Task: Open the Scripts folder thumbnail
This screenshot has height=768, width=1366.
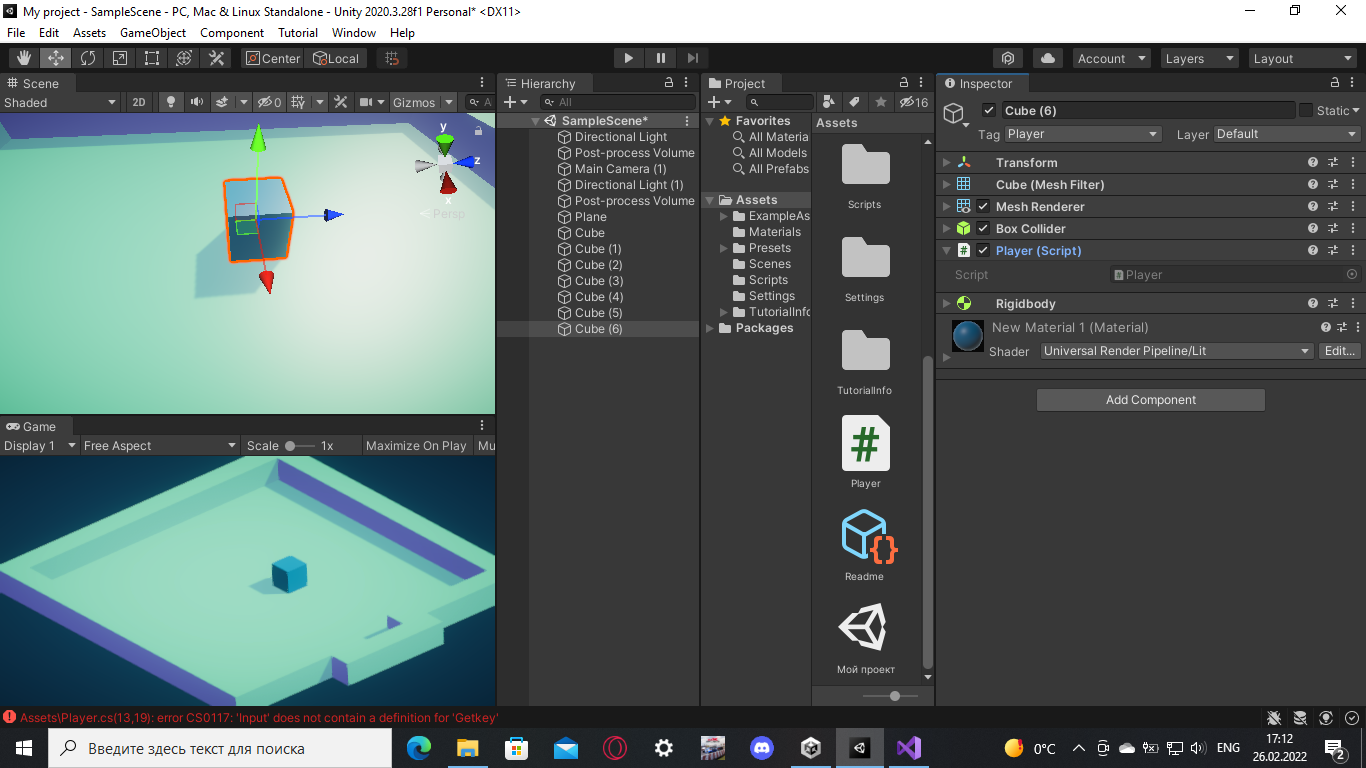Action: [865, 175]
